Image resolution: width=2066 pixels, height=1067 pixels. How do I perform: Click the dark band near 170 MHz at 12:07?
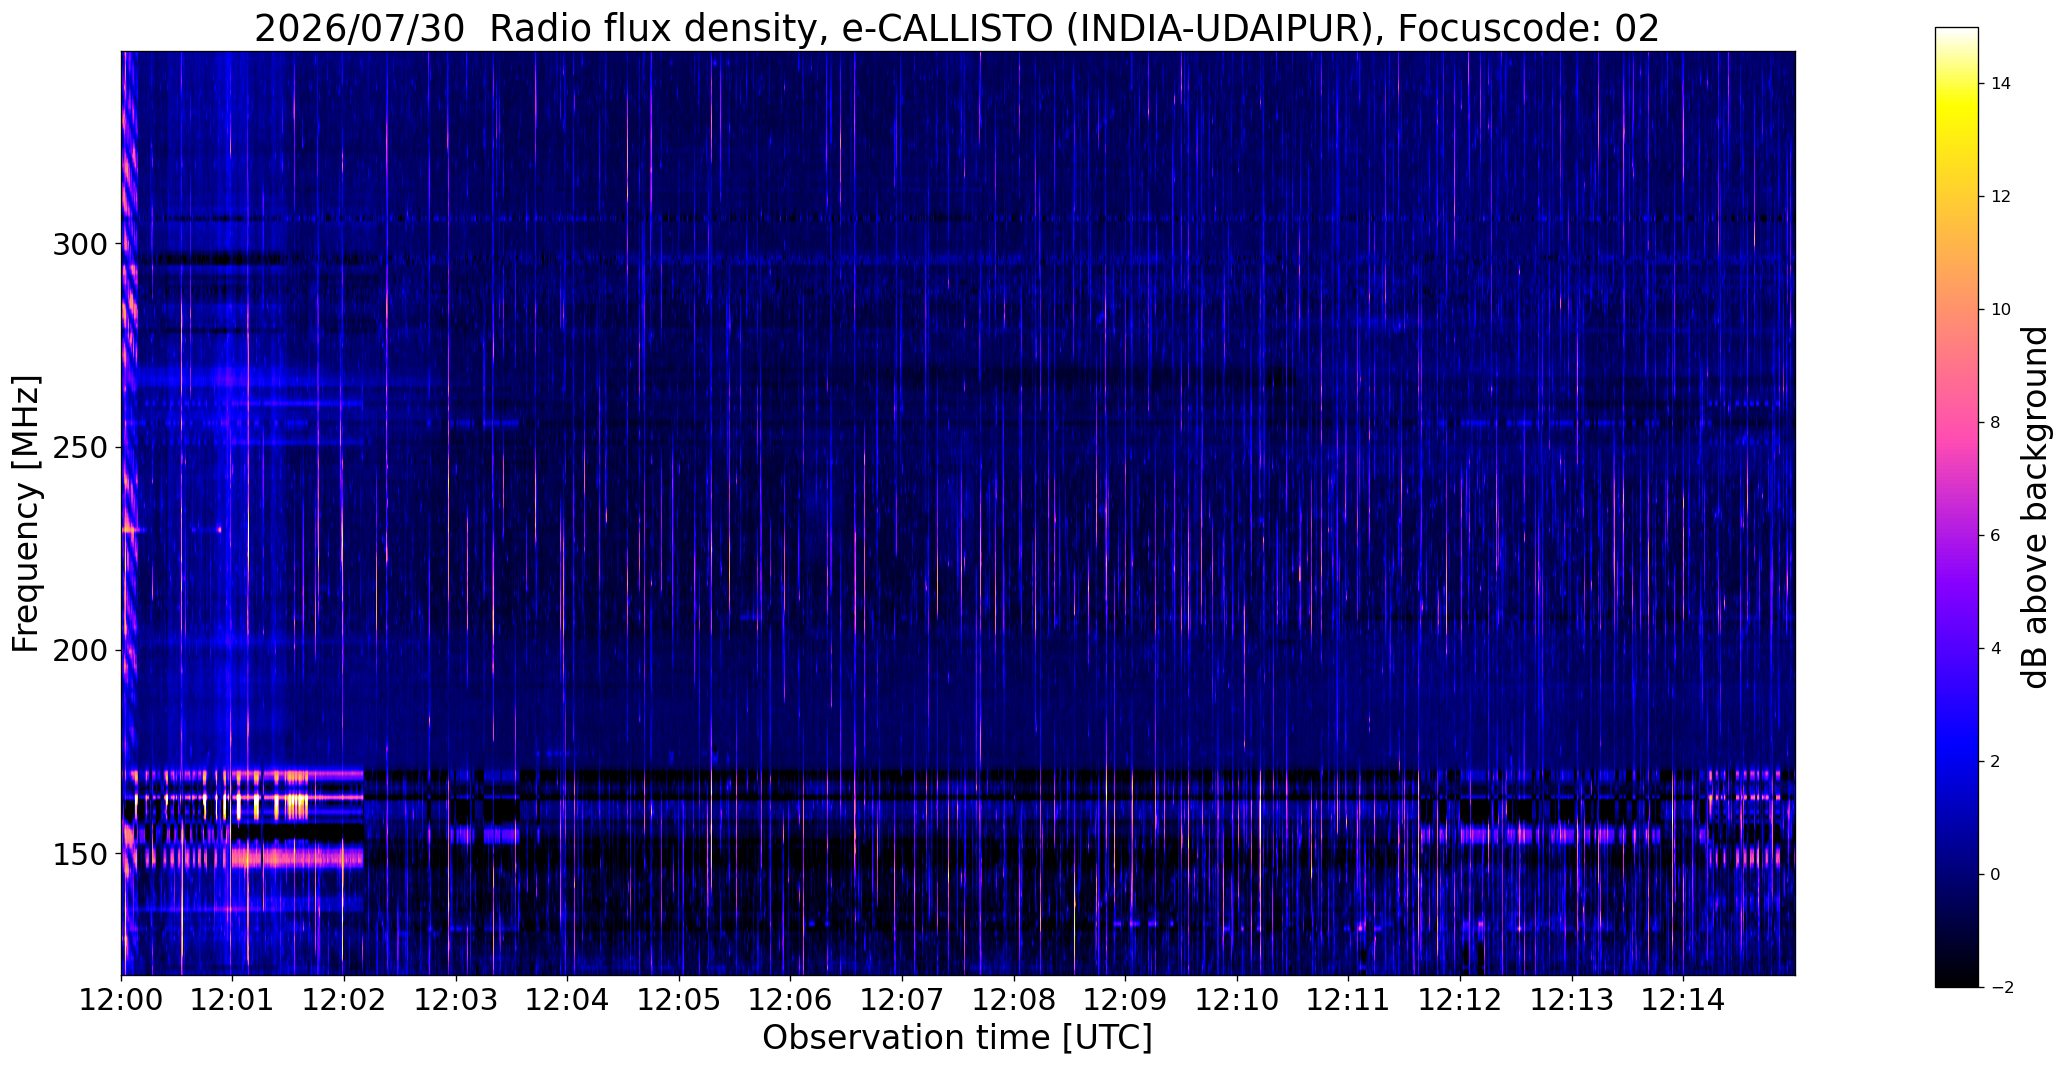coord(902,775)
